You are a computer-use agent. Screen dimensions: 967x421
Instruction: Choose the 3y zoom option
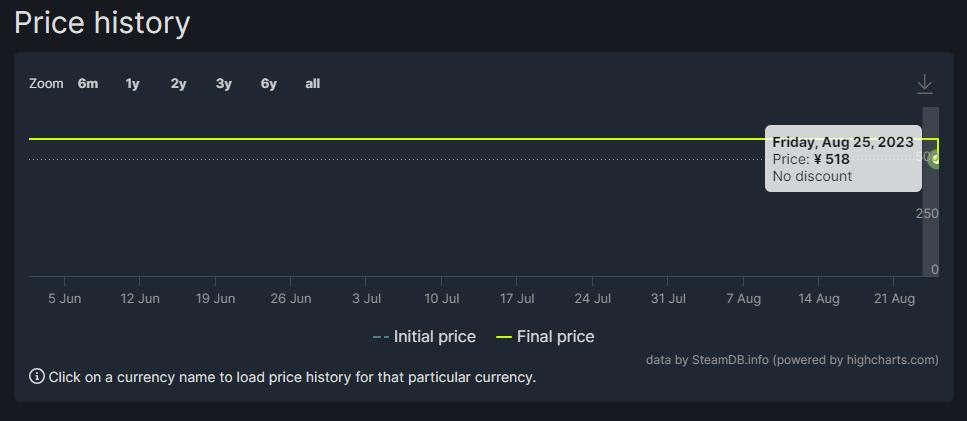224,84
